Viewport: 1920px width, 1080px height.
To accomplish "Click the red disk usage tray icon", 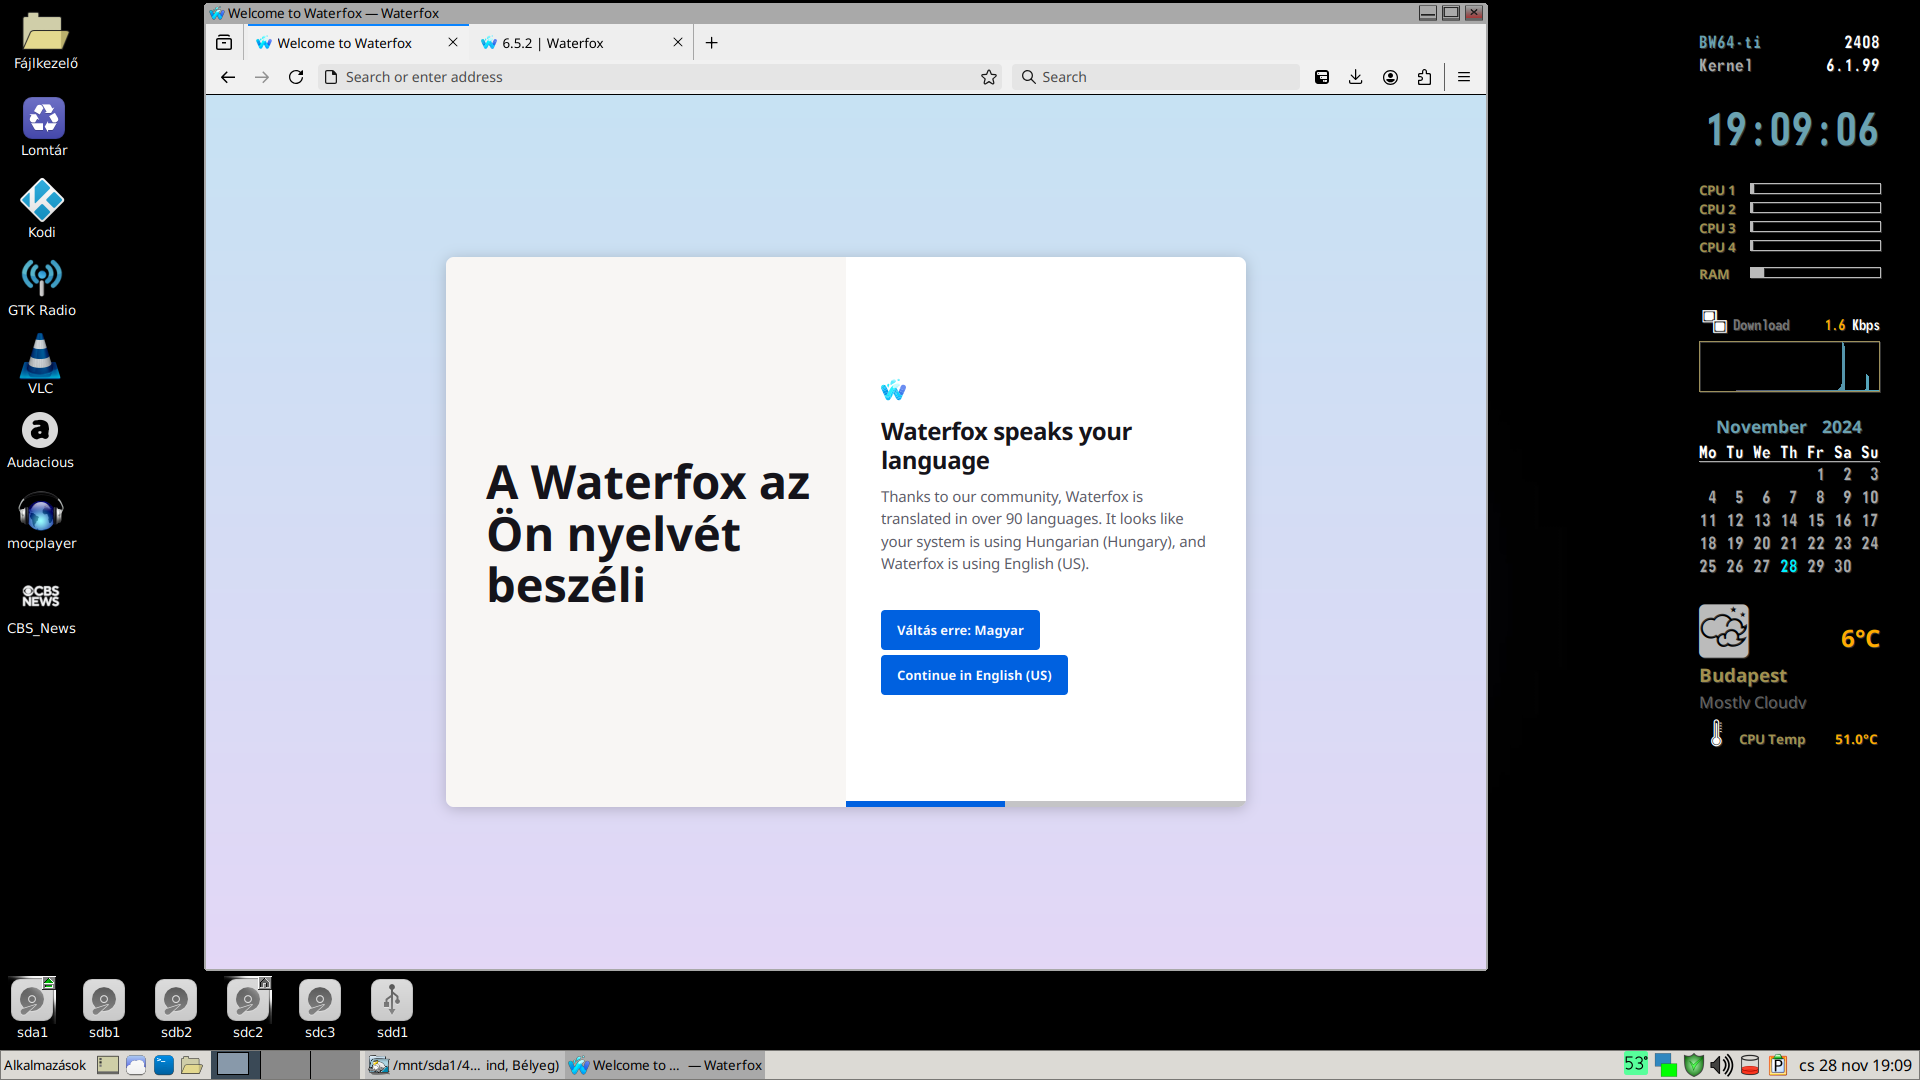I will 1750,1065.
